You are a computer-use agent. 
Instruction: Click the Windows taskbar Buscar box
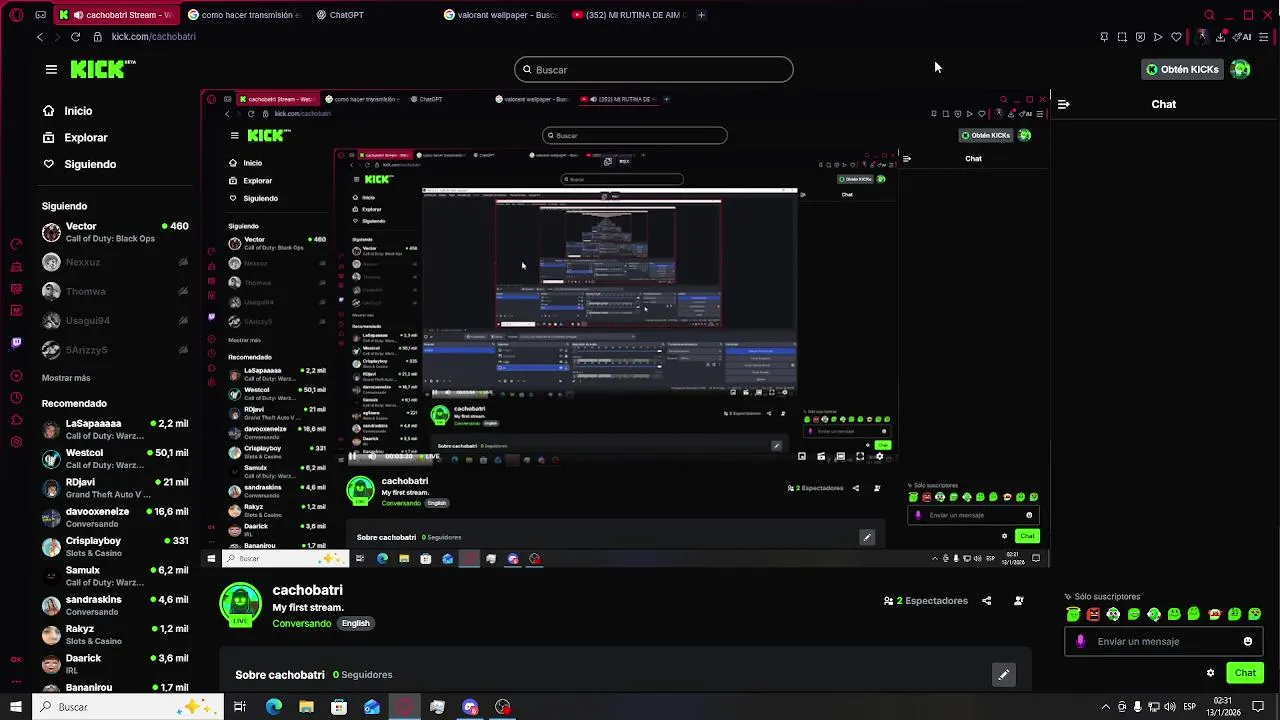(128, 707)
